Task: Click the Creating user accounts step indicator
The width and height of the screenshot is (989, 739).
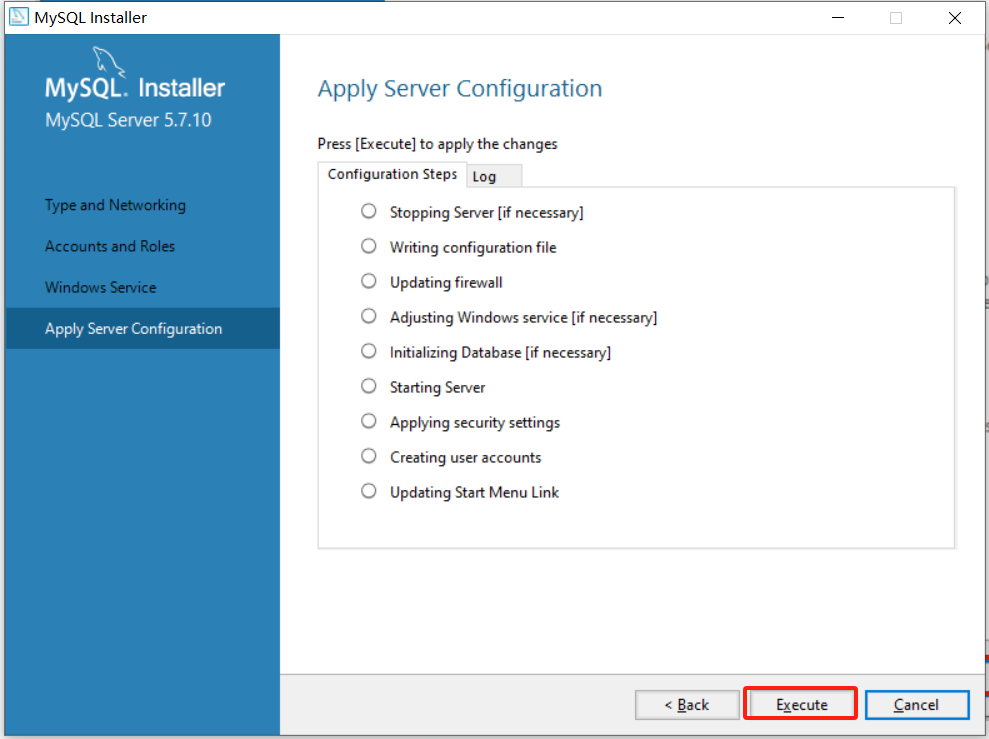Action: point(369,456)
